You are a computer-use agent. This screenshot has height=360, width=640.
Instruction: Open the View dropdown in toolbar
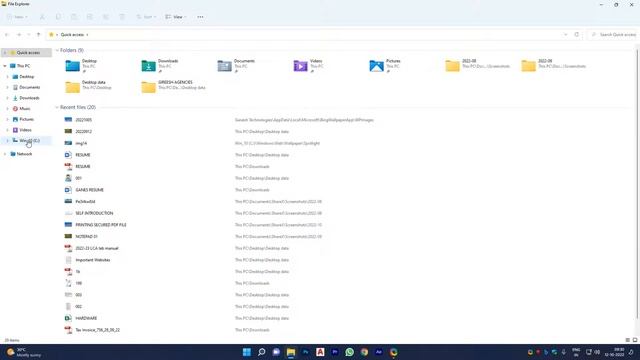click(176, 17)
